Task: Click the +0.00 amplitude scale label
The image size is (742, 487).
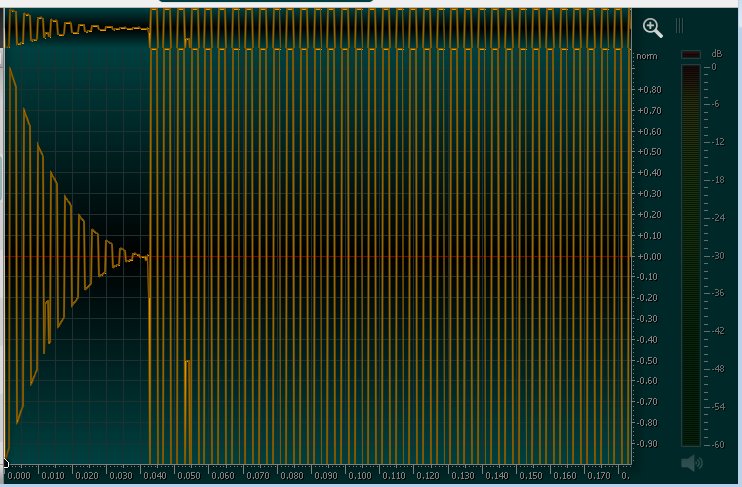Action: 649,257
